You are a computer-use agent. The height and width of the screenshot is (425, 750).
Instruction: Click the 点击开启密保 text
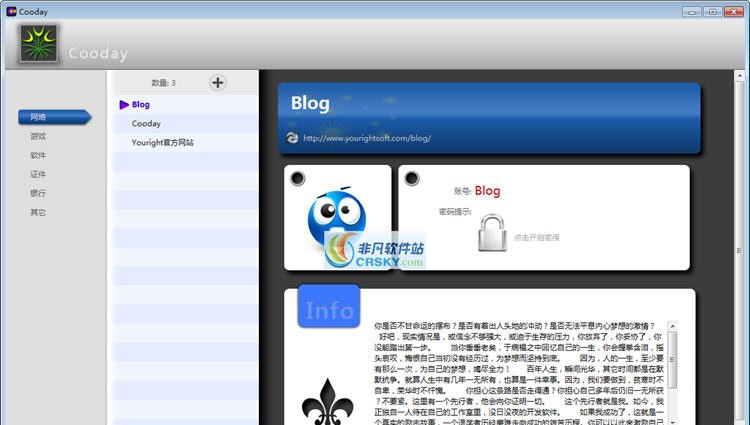point(537,237)
